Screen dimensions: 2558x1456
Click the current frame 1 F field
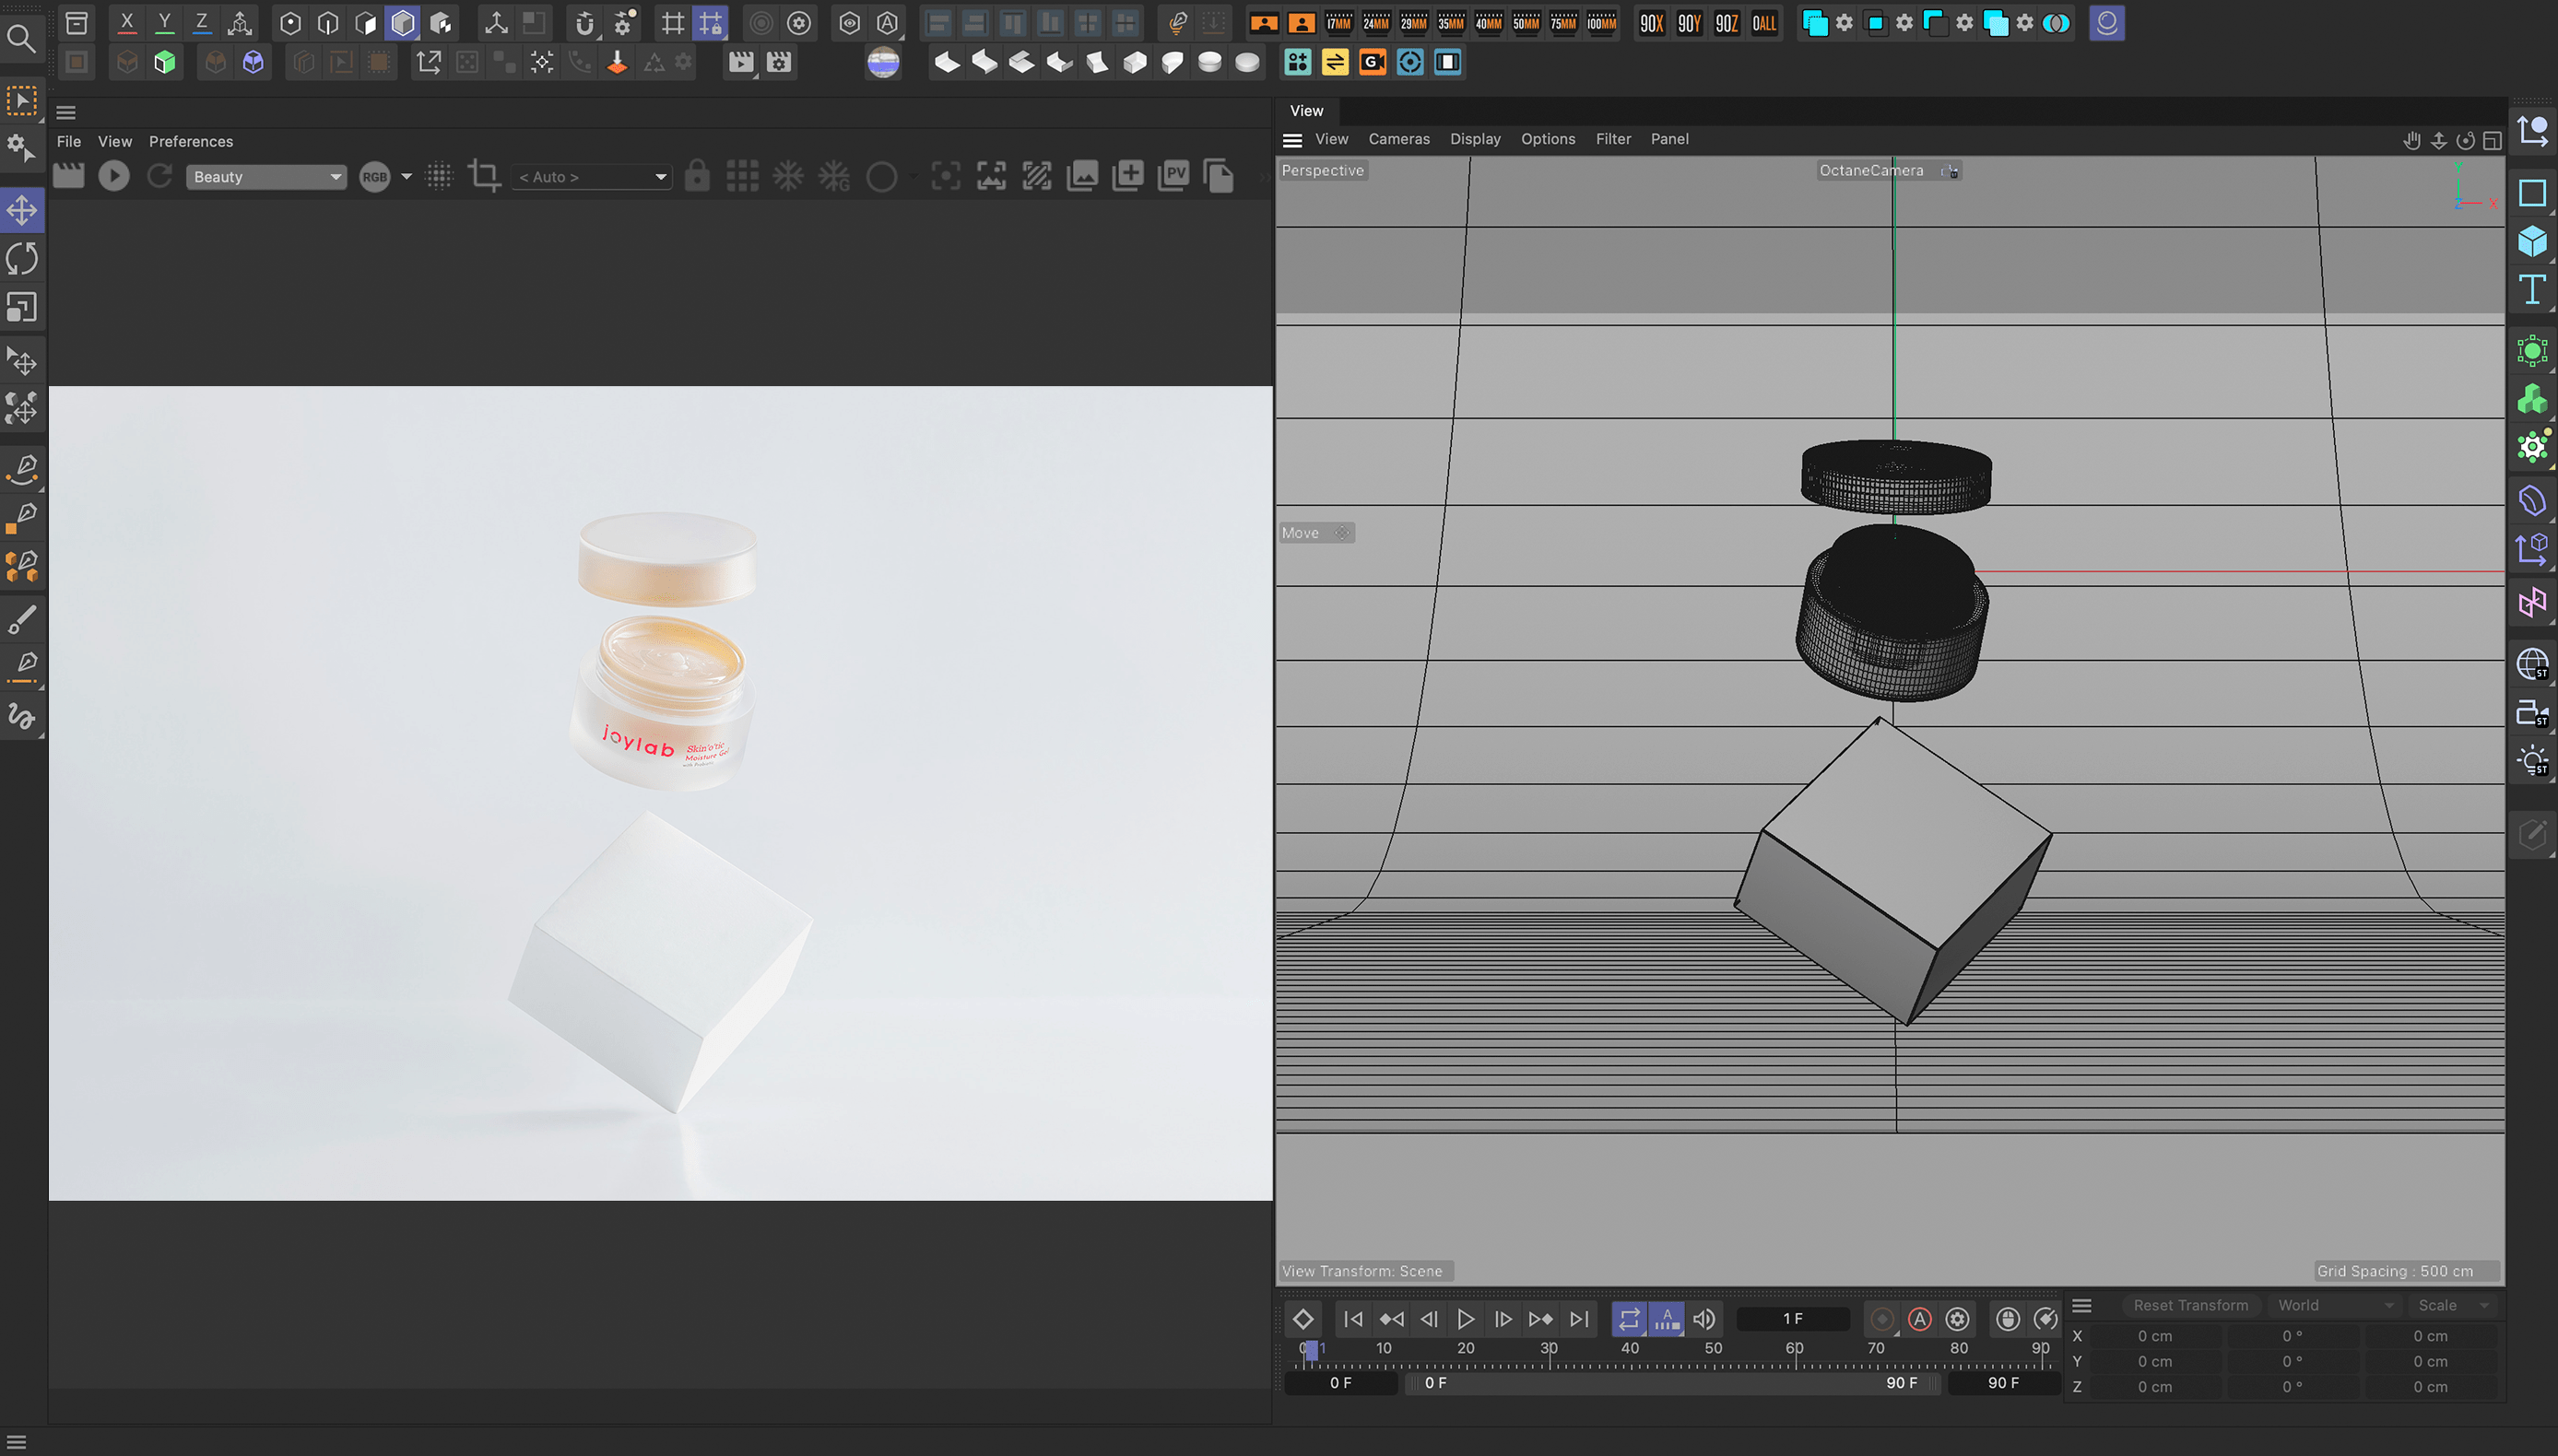click(x=1792, y=1319)
